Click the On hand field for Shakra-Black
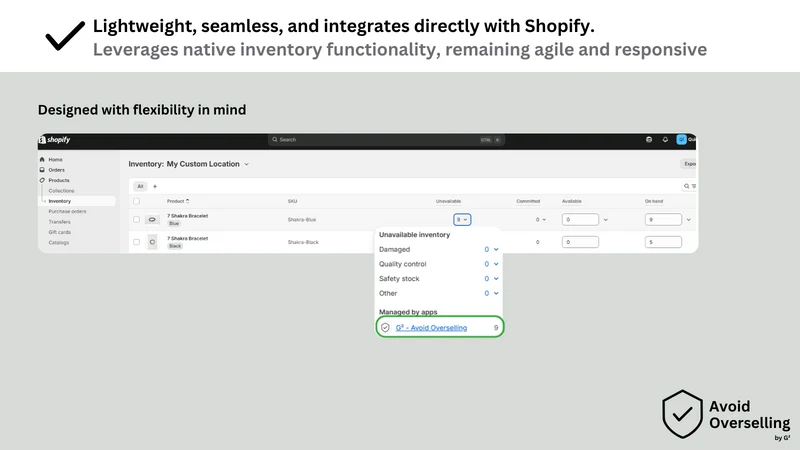 coord(663,242)
